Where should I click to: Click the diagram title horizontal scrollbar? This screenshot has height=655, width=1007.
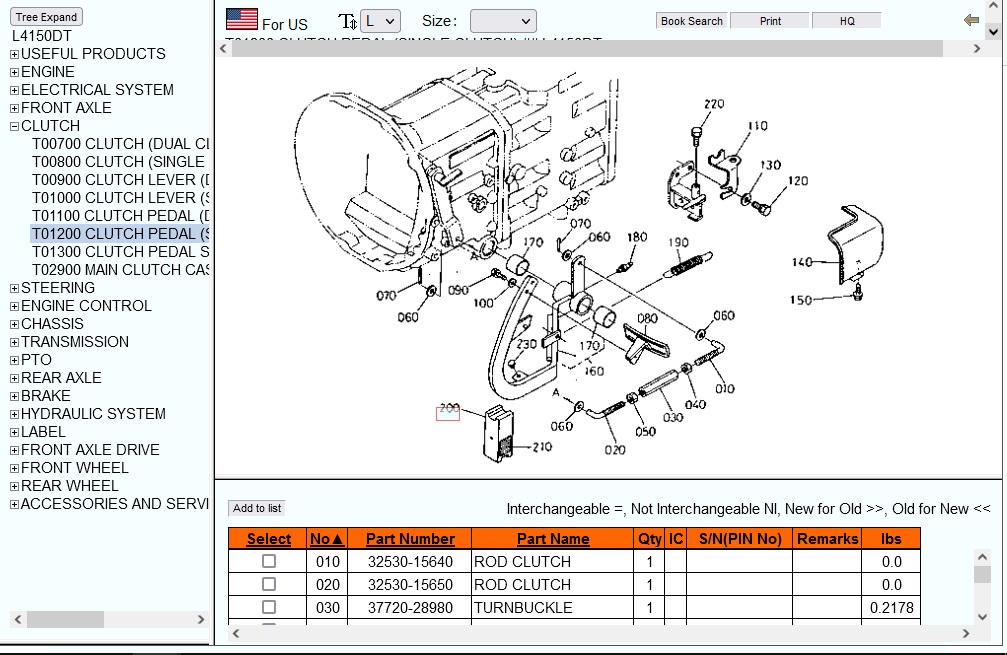[587, 49]
